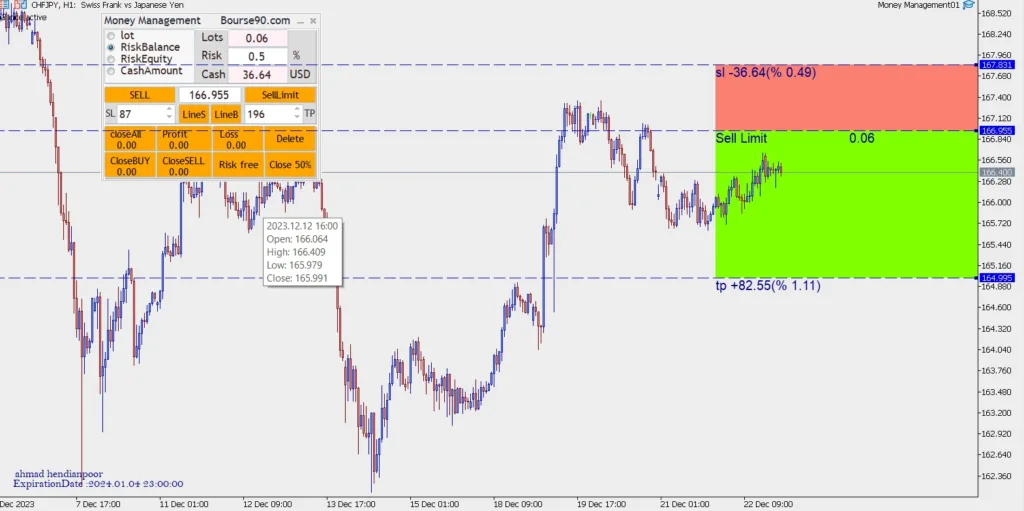The image size is (1024, 511).
Task: Click the Close 50% button
Action: click(x=290, y=165)
